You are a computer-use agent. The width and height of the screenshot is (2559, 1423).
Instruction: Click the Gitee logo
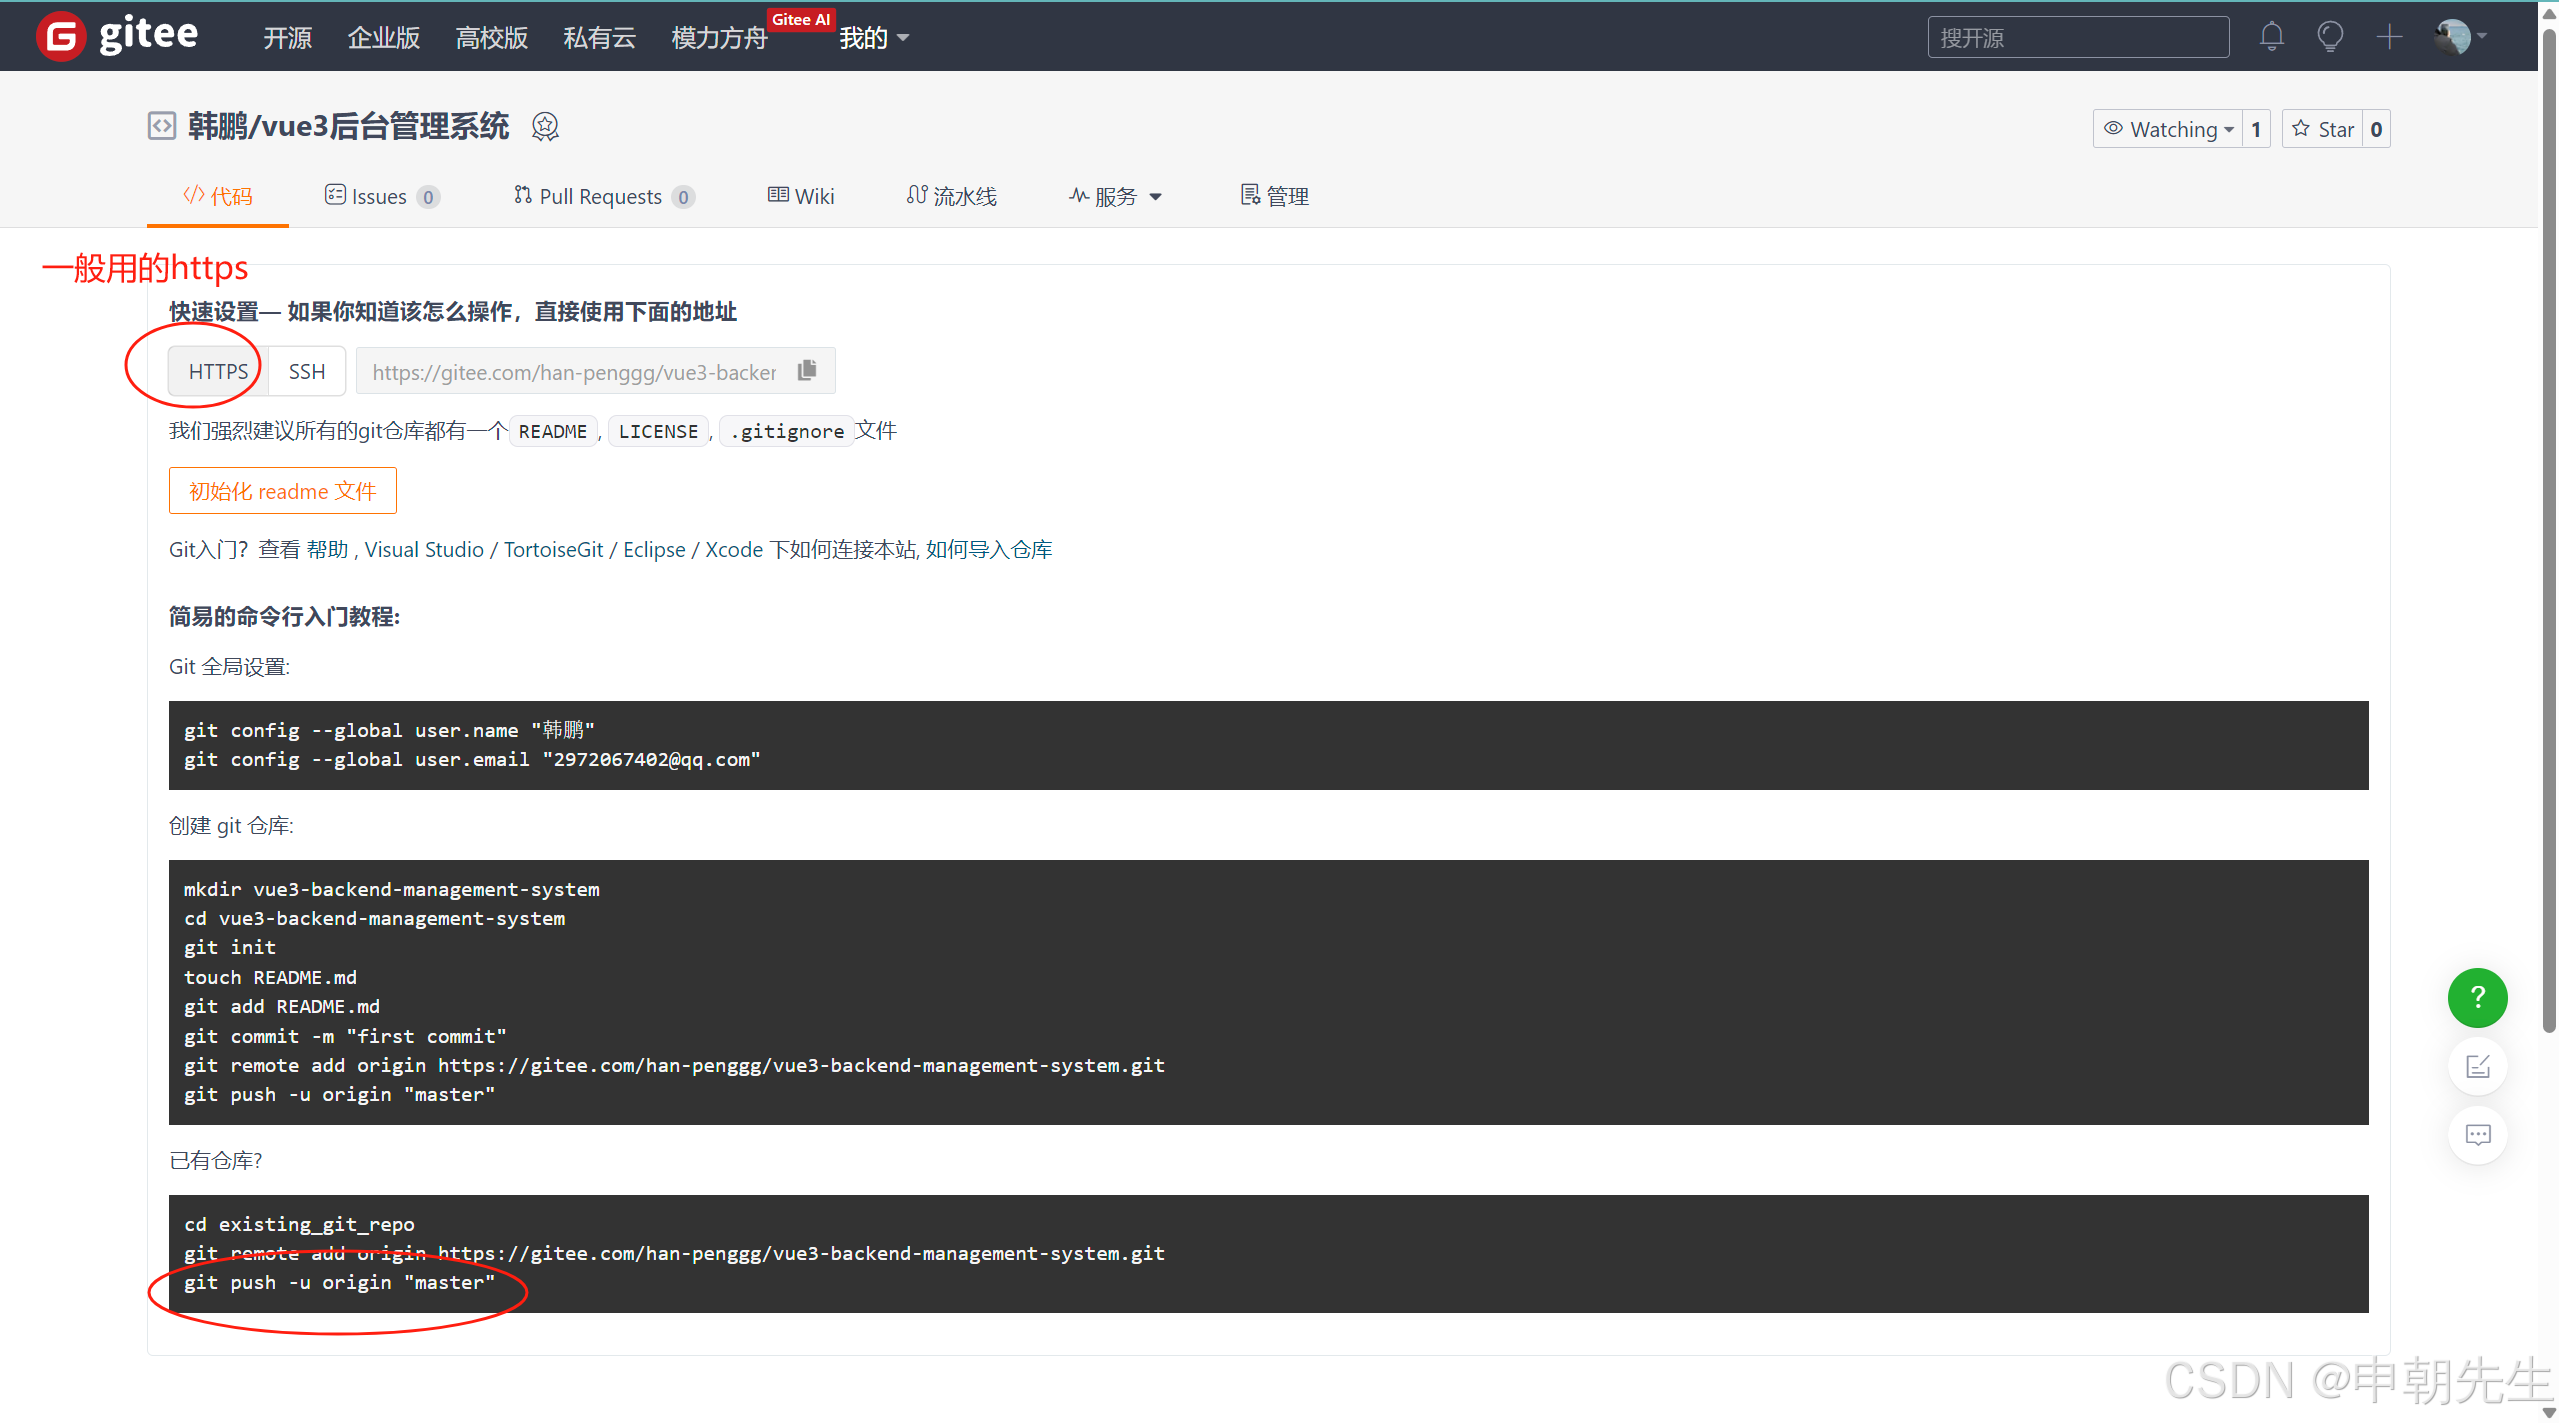tap(117, 36)
